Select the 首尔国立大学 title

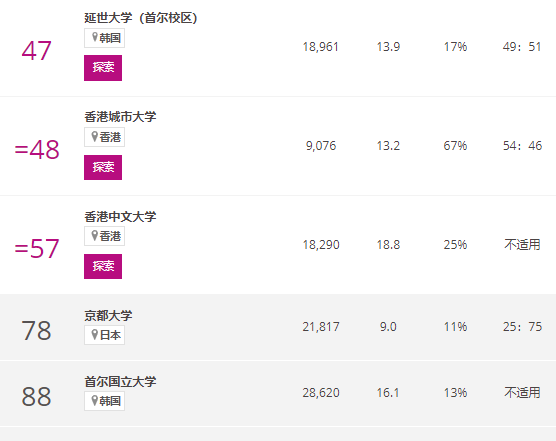120,381
